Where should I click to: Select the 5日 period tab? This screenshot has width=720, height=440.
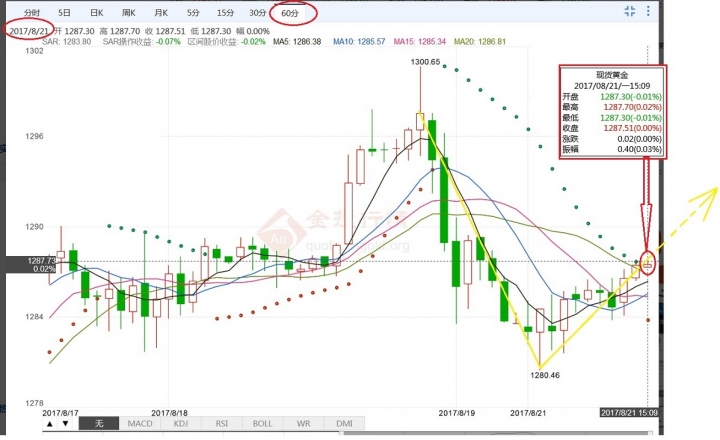click(x=64, y=13)
